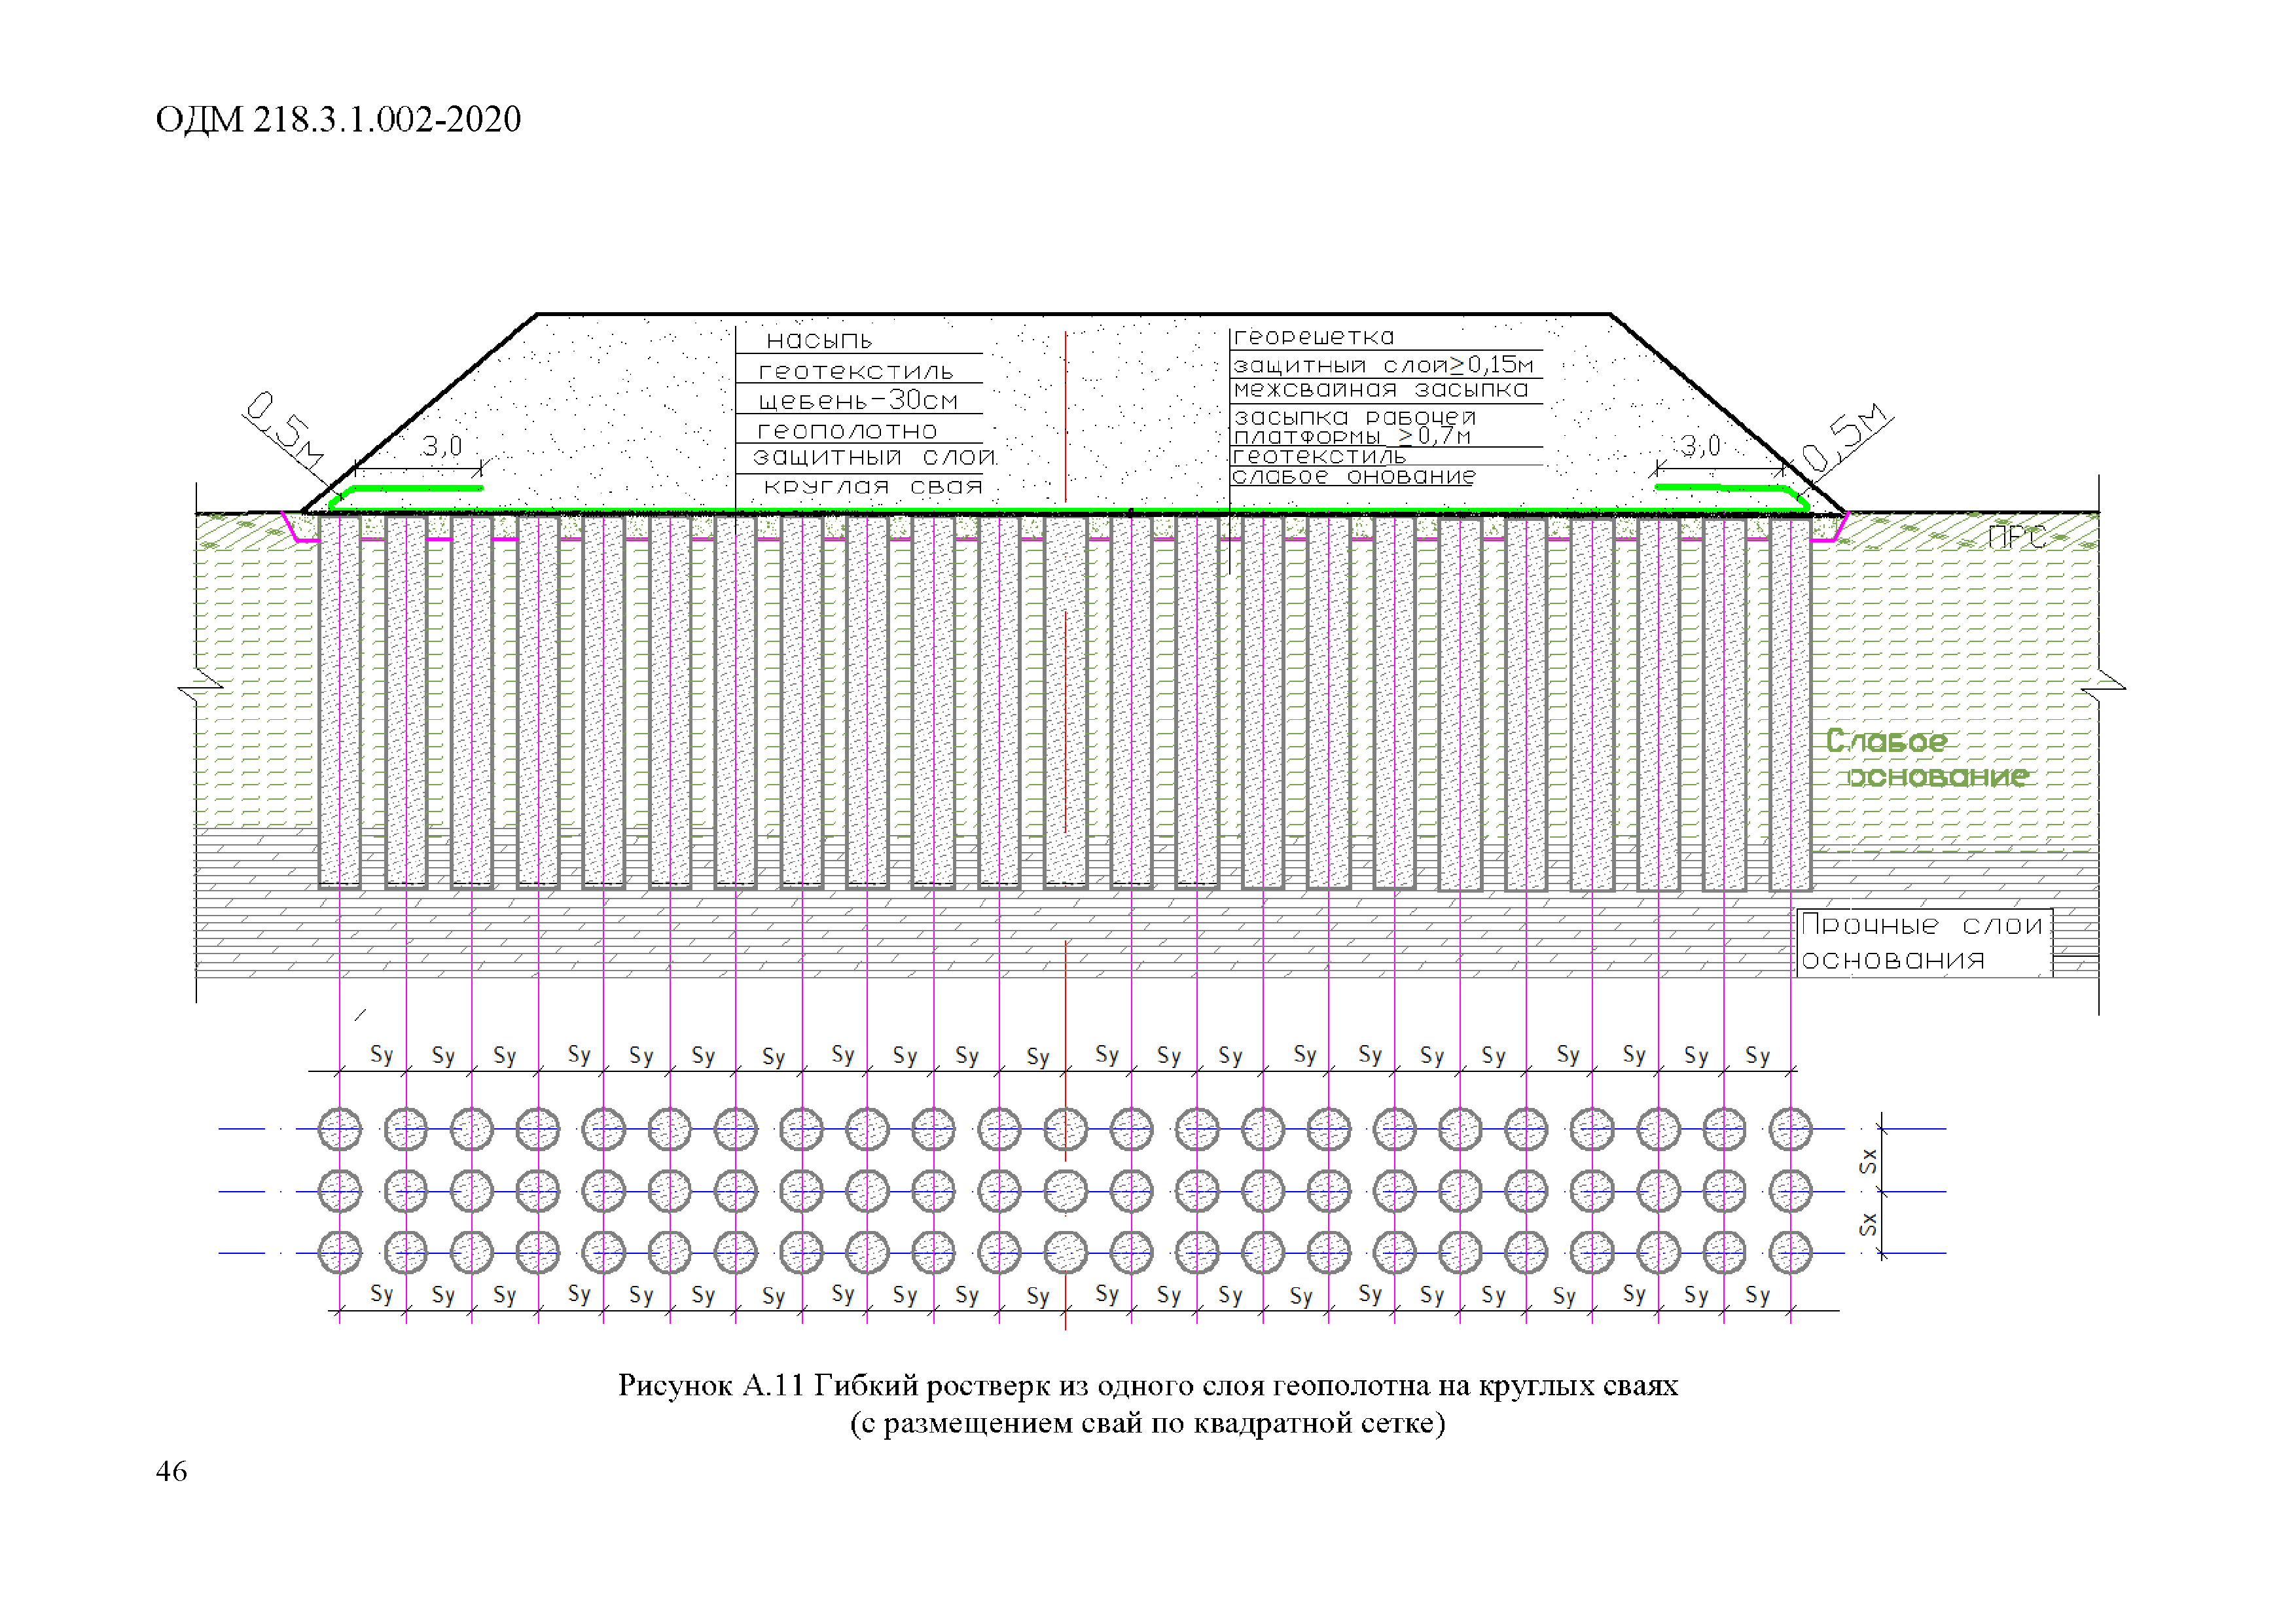This screenshot has height=1623, width=2296.
Task: Click the page number "46"
Action: (171, 1471)
